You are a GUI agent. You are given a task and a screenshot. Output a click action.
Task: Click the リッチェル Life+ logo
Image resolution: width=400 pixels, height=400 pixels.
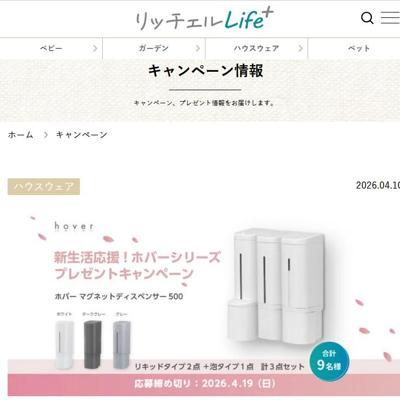(204, 19)
